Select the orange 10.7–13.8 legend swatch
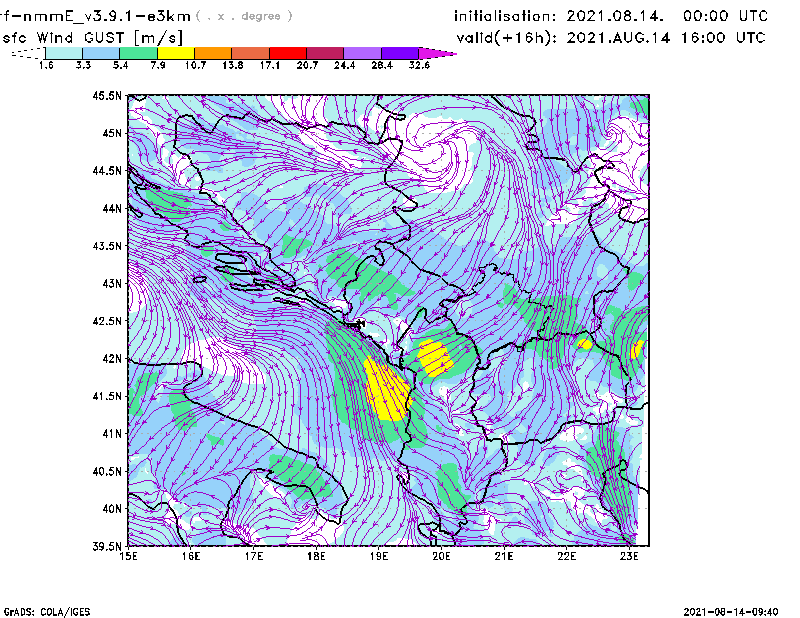The height and width of the screenshot is (618, 800). point(213,53)
